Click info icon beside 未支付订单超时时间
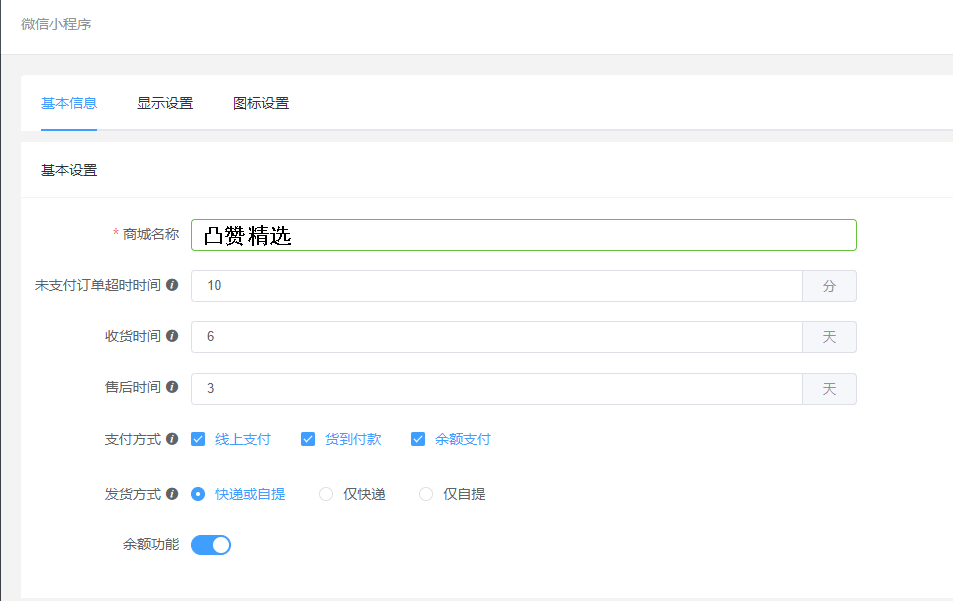The height and width of the screenshot is (601, 953). [172, 285]
